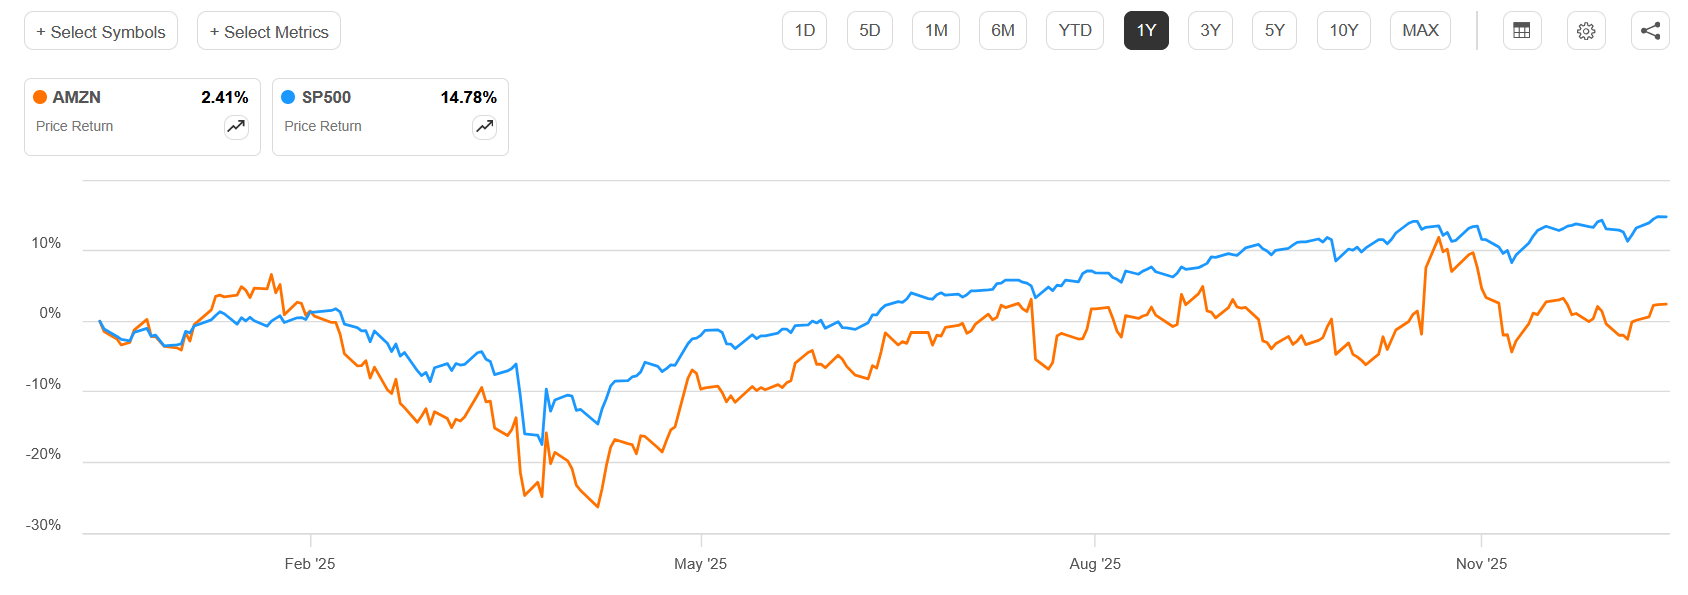Select the YTD timeframe
The width and height of the screenshot is (1688, 595).
coord(1074,30)
